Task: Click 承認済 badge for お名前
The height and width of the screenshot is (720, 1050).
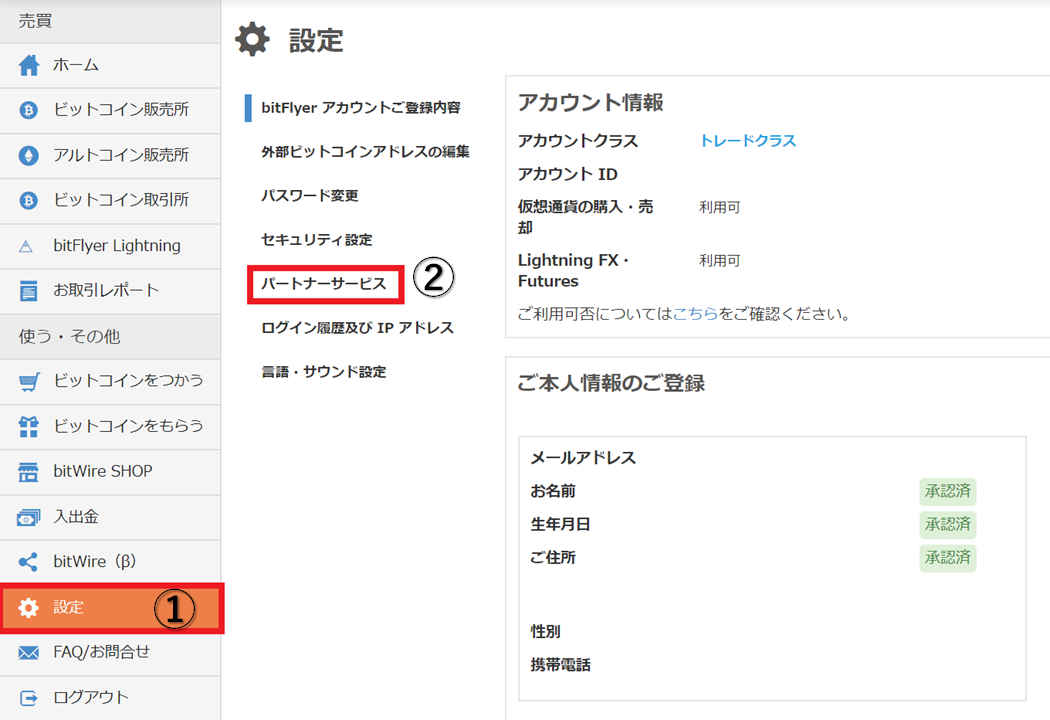Action: (x=948, y=492)
